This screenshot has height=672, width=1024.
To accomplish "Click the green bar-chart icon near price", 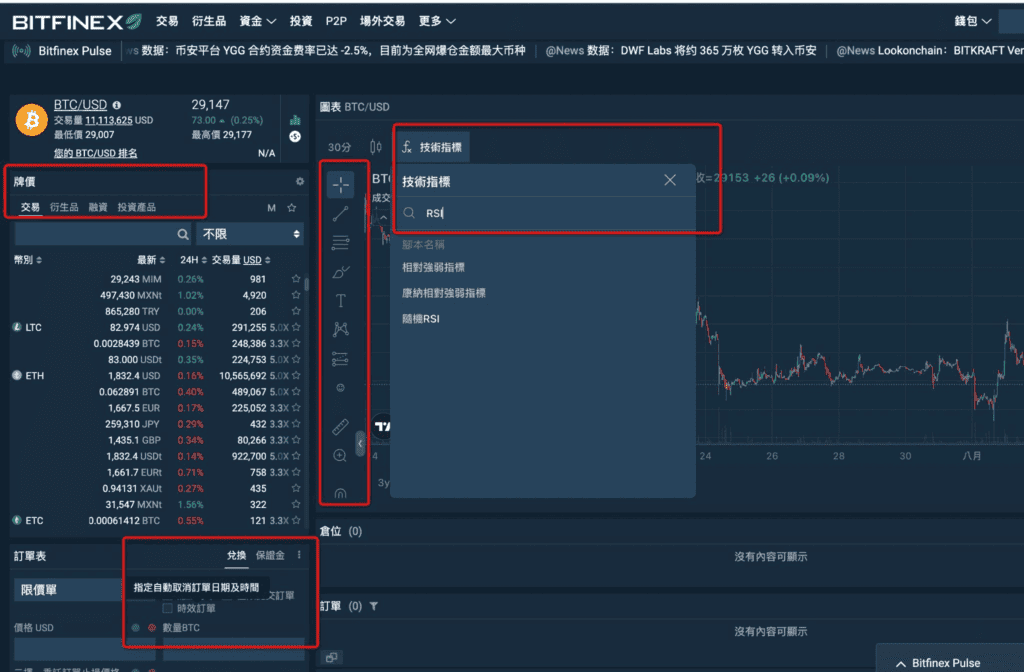I will point(295,120).
